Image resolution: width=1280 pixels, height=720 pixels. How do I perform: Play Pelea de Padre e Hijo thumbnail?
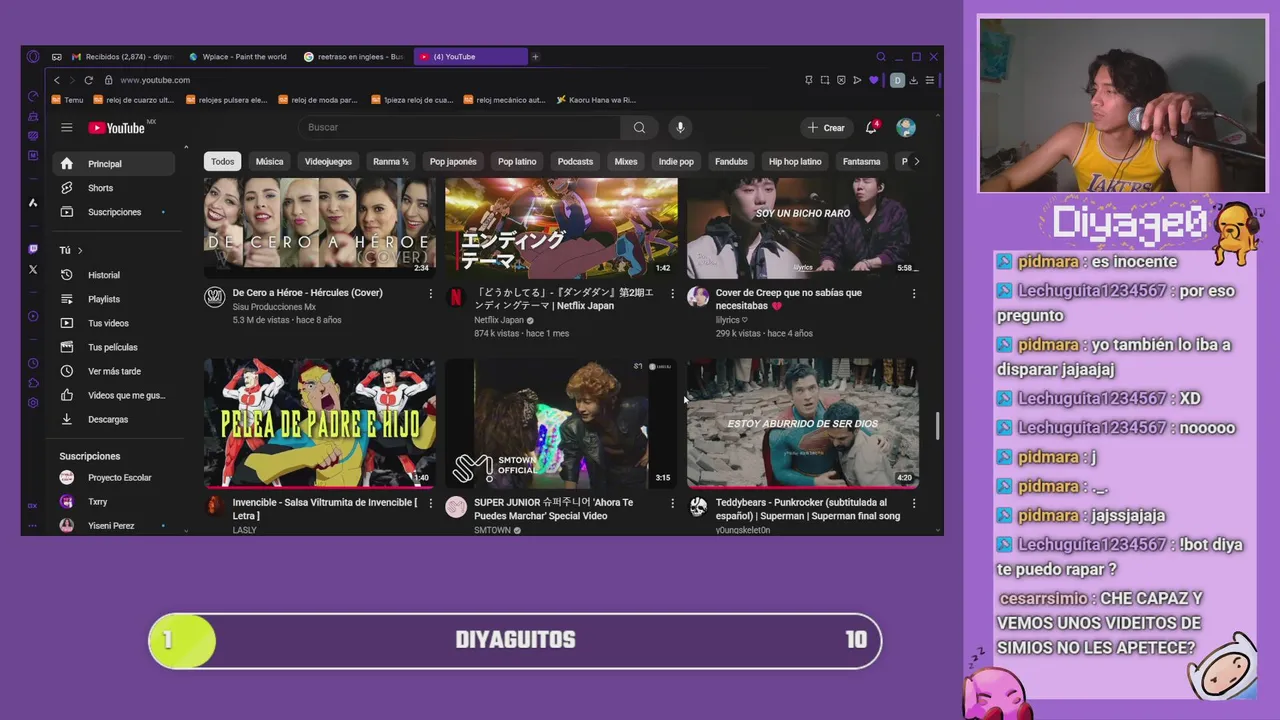point(320,423)
